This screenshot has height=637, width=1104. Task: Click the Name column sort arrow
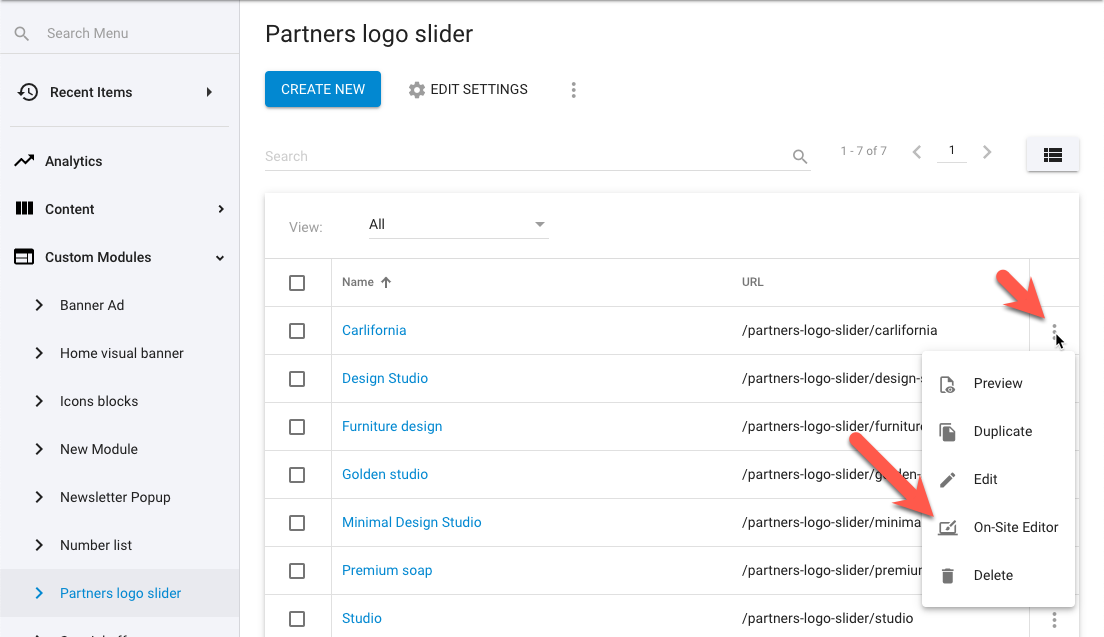point(386,283)
